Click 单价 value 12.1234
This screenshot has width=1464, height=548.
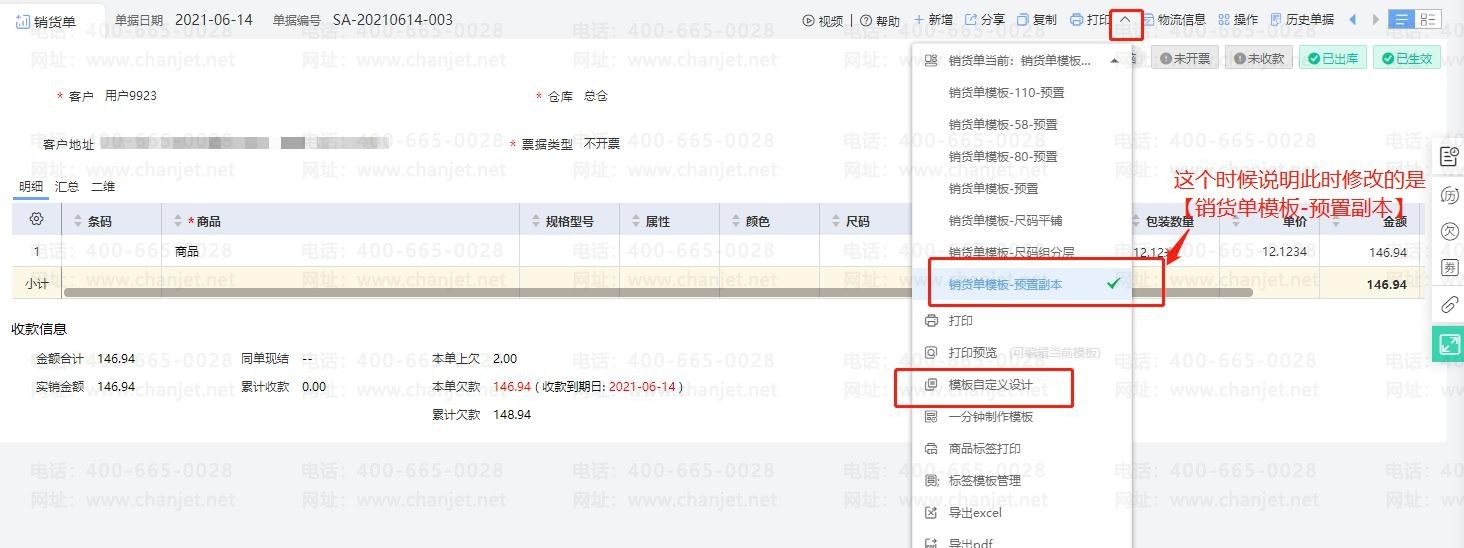click(1285, 252)
